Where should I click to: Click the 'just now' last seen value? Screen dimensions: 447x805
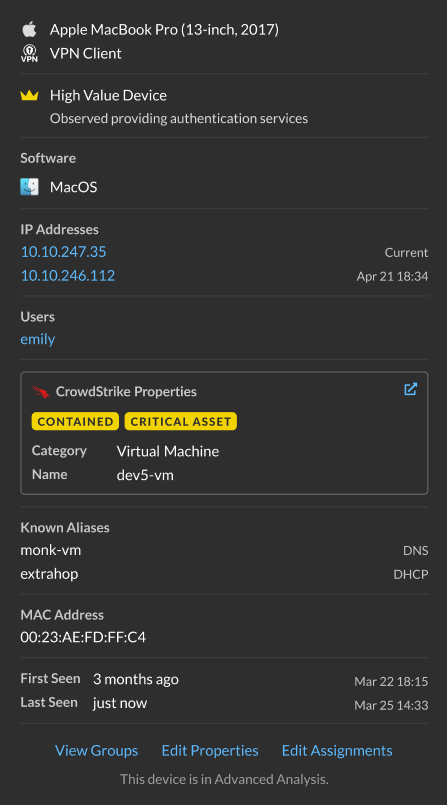[x=120, y=703]
